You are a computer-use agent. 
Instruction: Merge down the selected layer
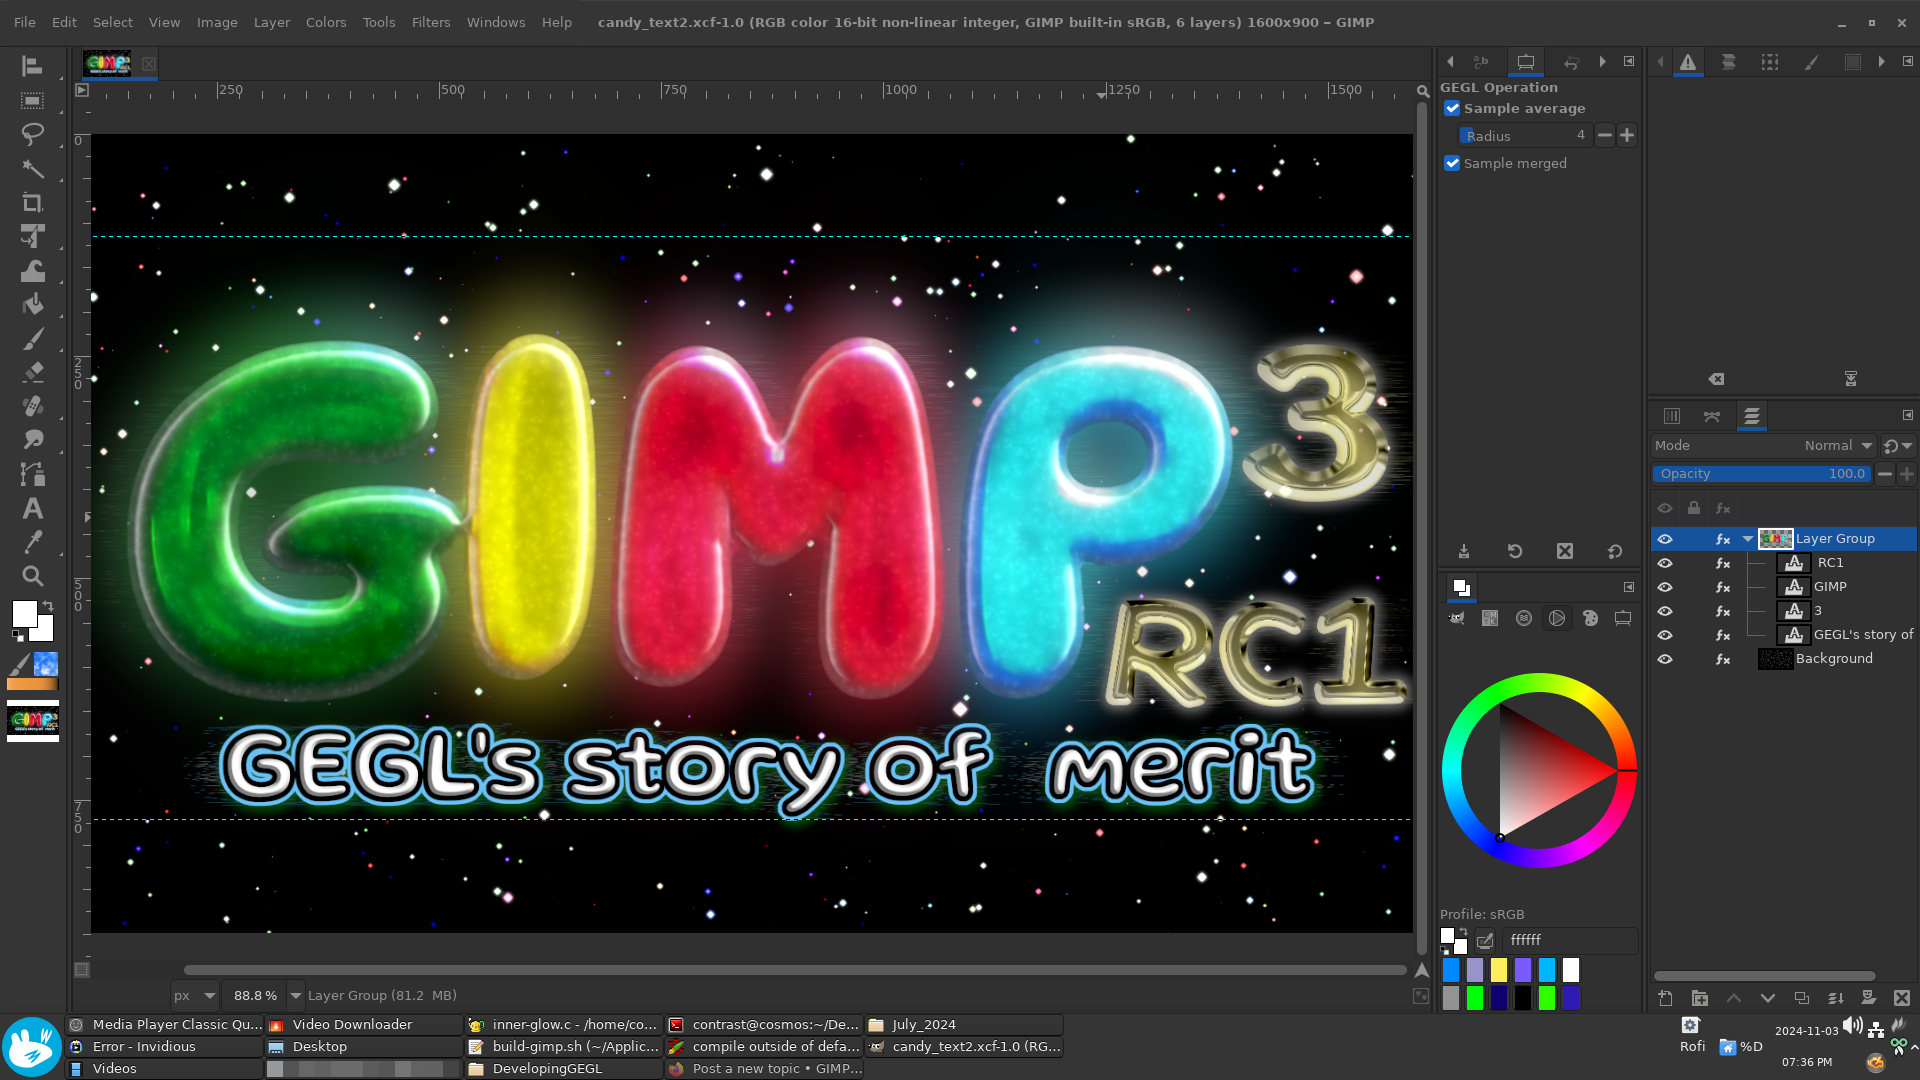(1836, 998)
